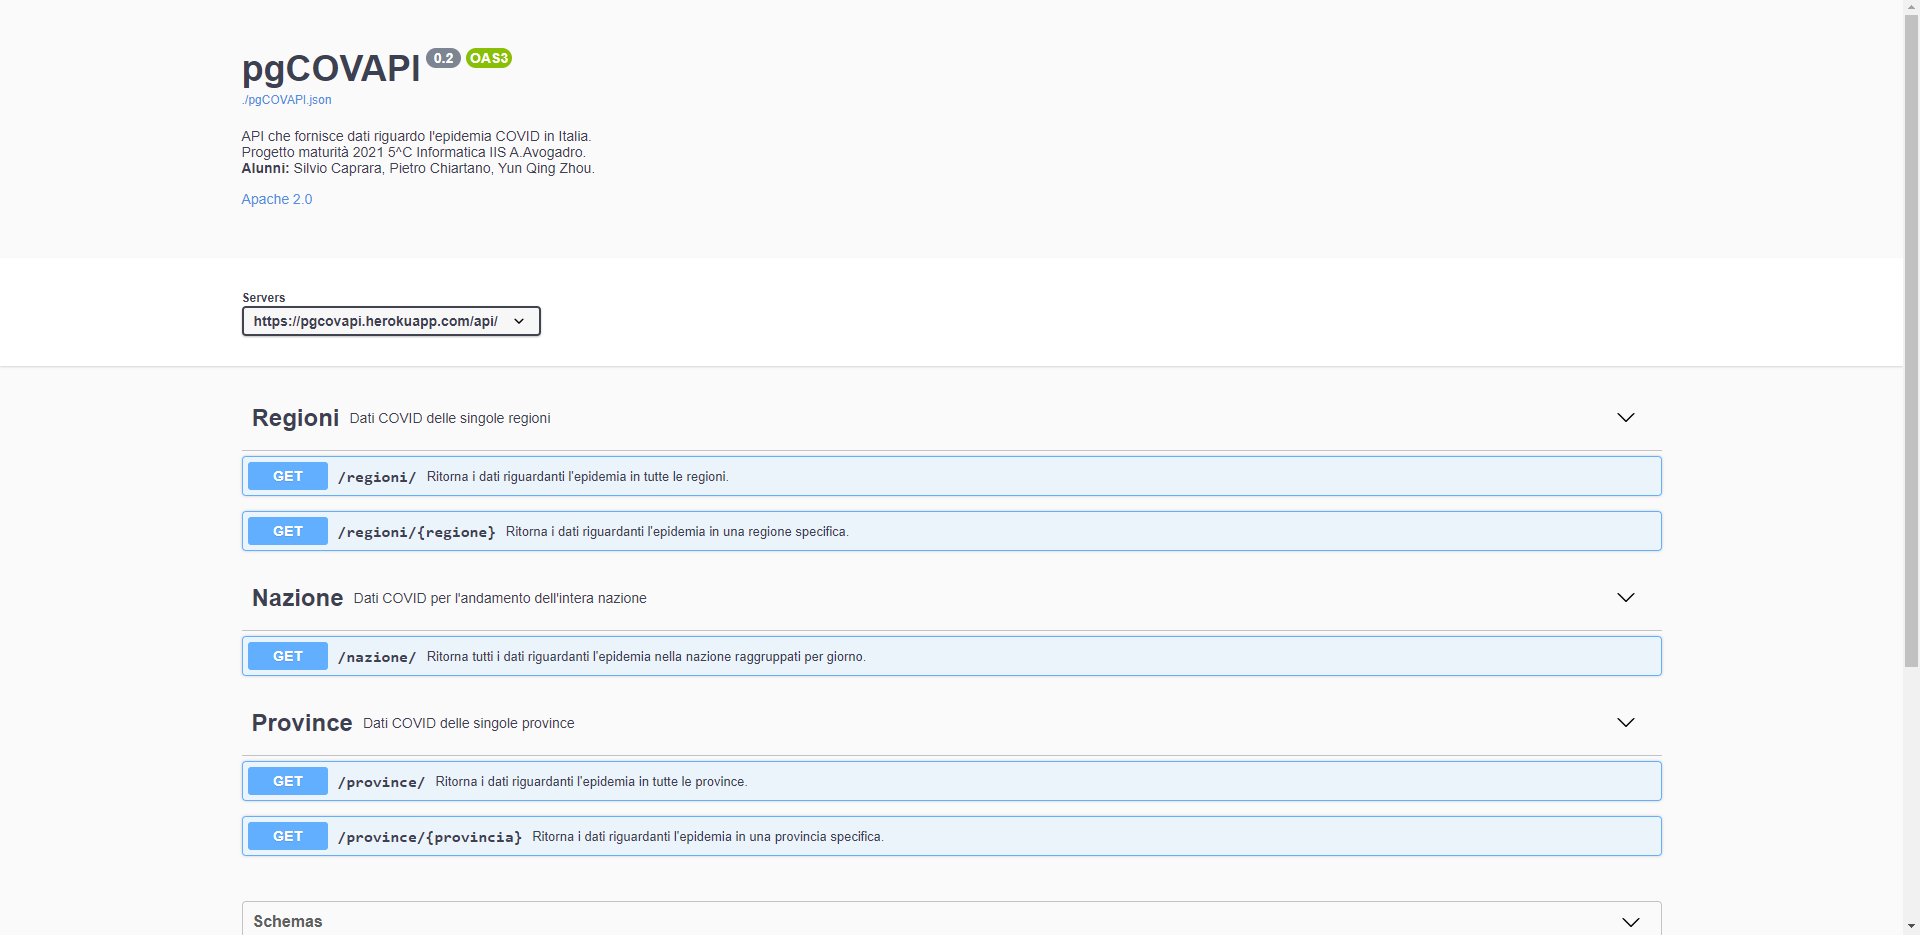Open the Servers dropdown with herokuapp URL
The height and width of the screenshot is (935, 1920).
[391, 321]
